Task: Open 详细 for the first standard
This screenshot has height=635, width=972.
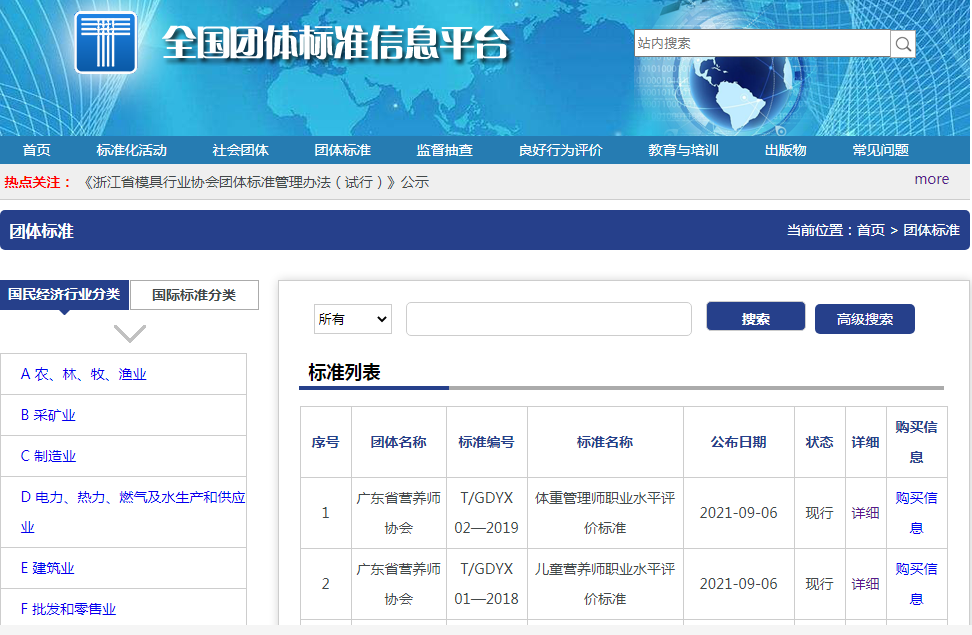Action: point(865,512)
